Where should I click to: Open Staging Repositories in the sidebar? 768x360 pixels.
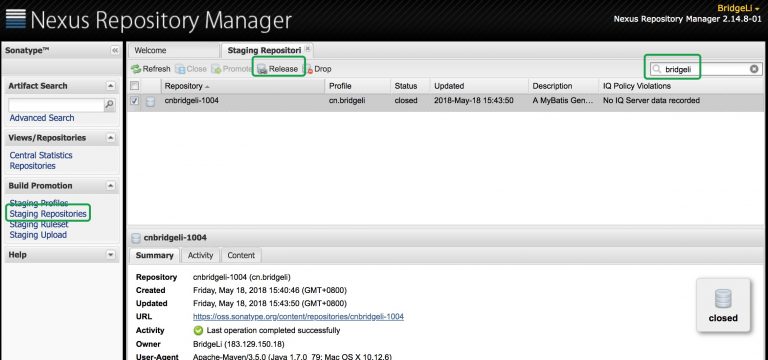click(x=48, y=214)
